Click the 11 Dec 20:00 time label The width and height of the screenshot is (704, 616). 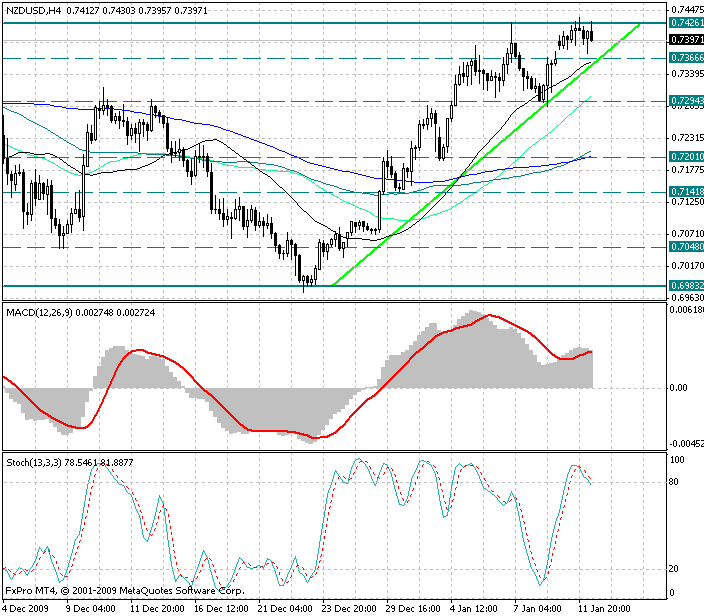point(157,609)
